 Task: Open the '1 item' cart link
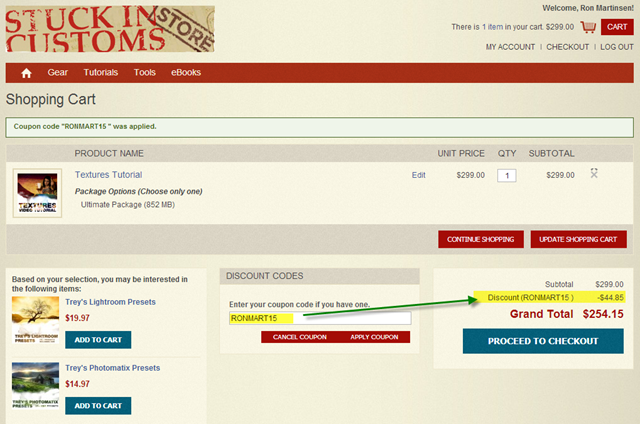coord(492,27)
